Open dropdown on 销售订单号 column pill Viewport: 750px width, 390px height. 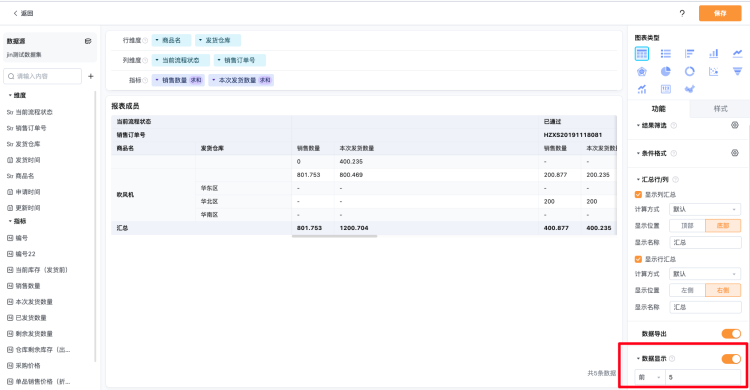(x=219, y=60)
